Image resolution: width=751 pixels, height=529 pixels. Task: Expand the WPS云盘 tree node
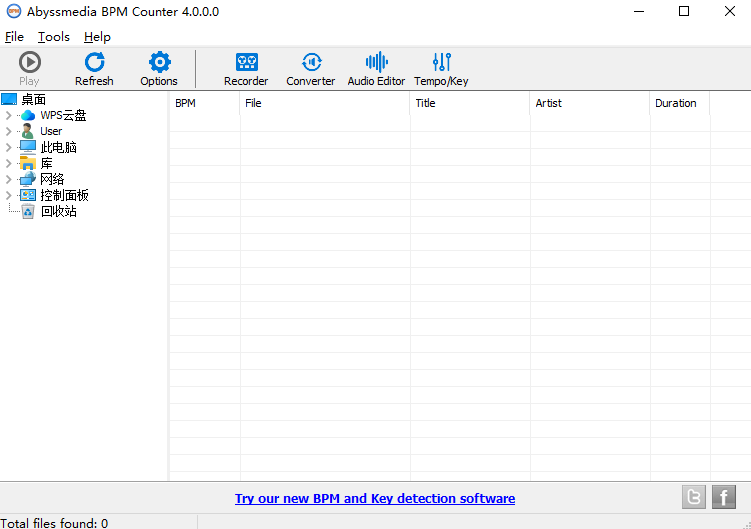point(8,115)
